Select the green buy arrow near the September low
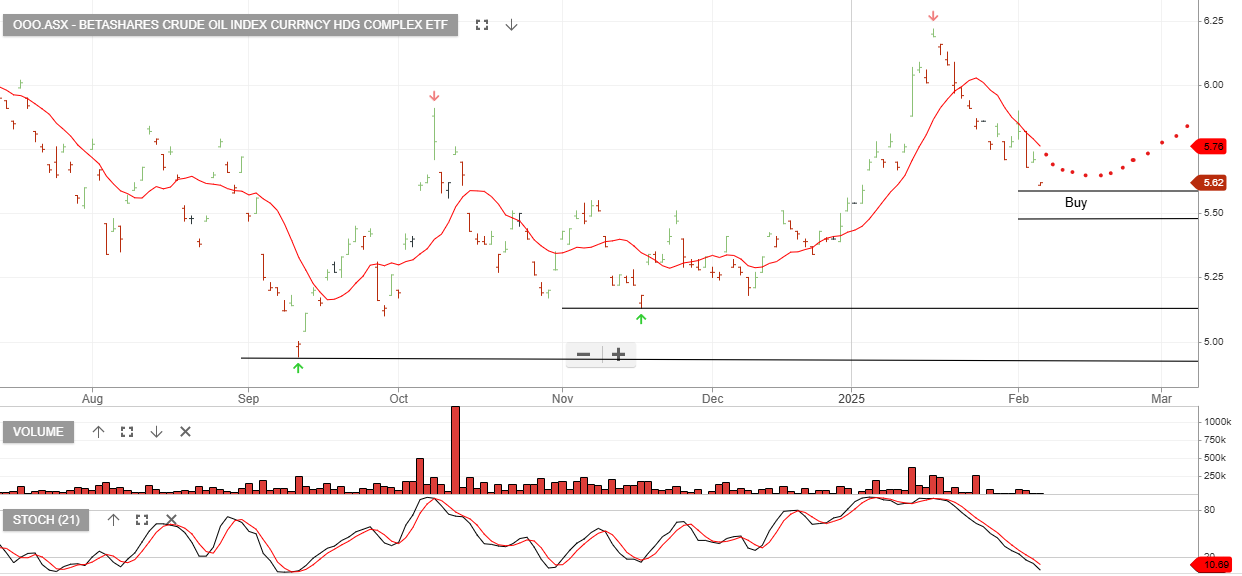Image resolution: width=1242 pixels, height=576 pixels. pos(298,368)
